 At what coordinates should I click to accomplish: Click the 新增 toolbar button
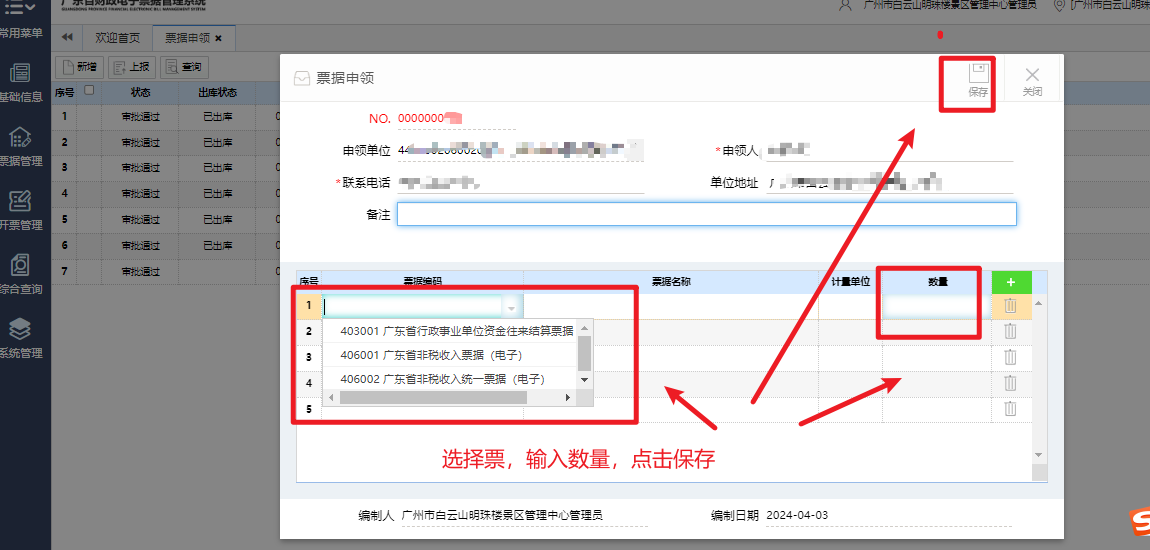pyautogui.click(x=79, y=67)
